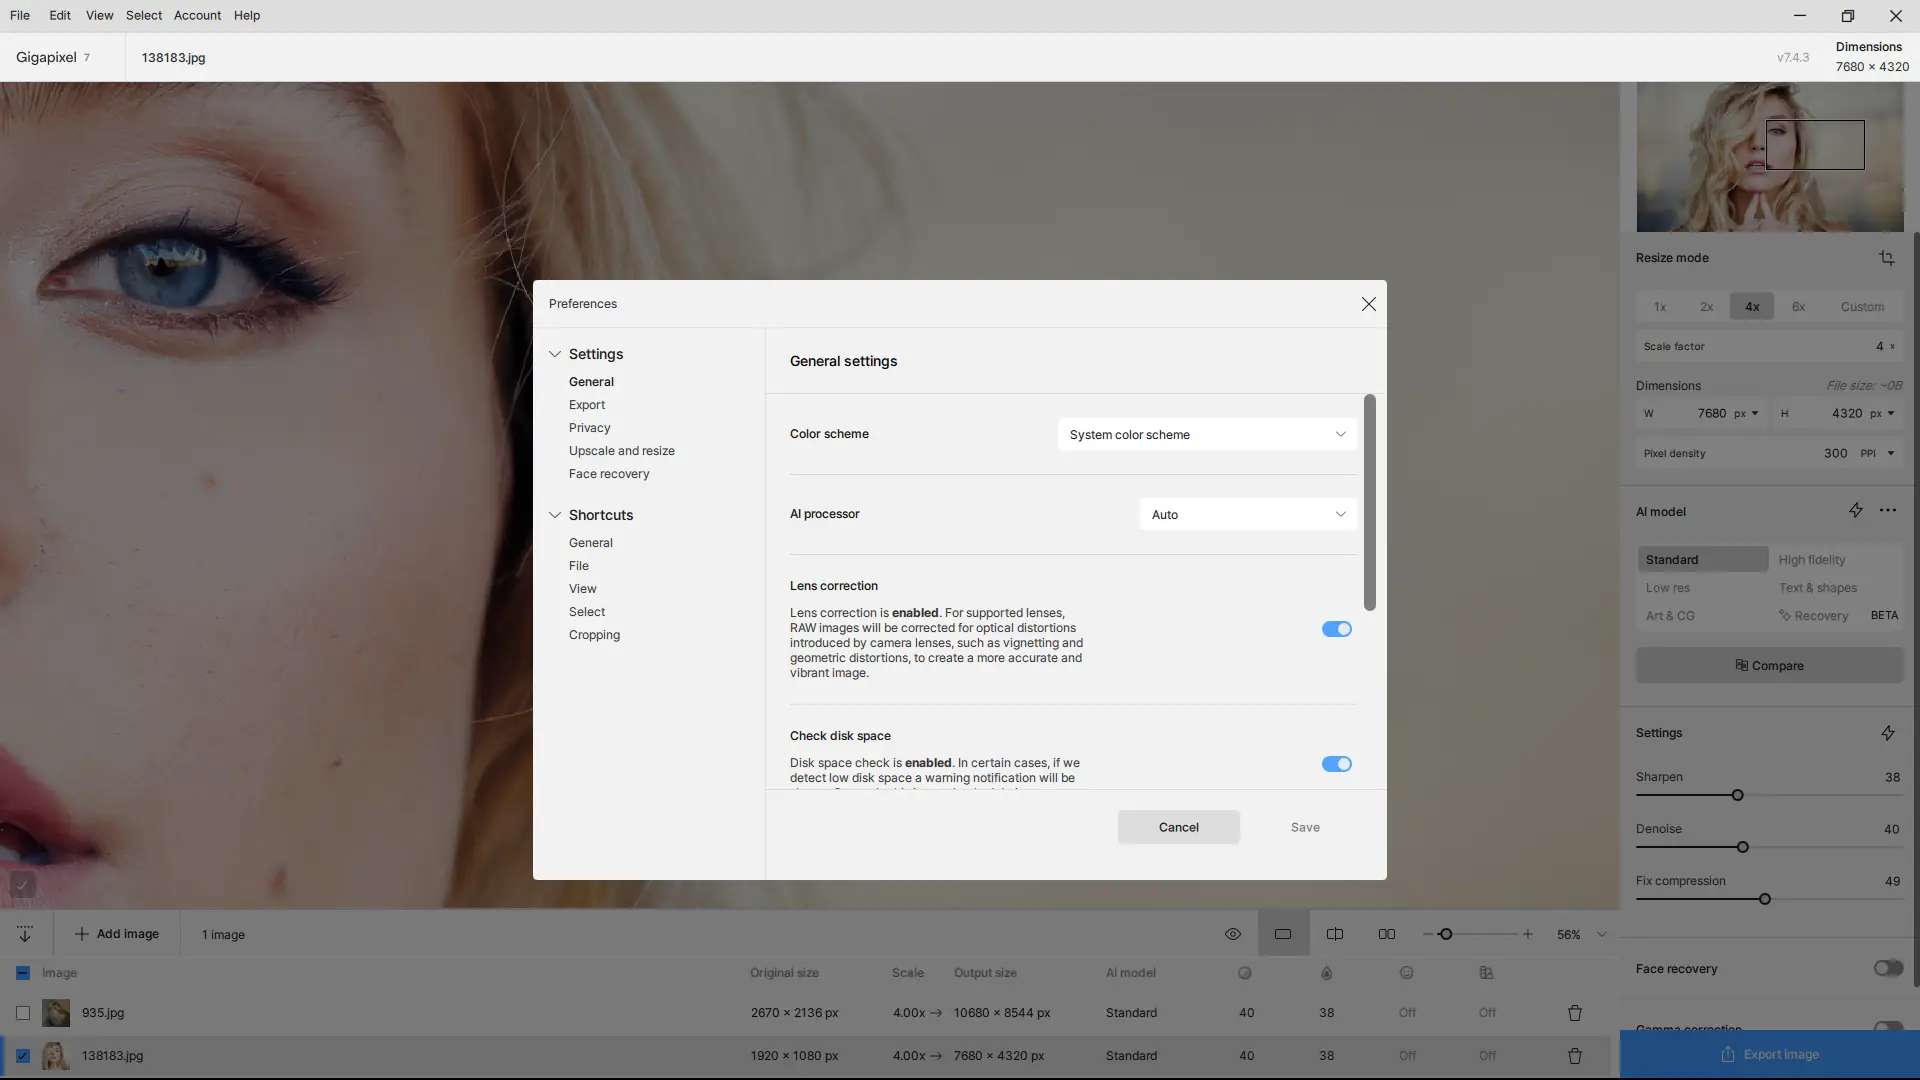
Task: Disable the Lens correction toggle
Action: [x=1336, y=629]
